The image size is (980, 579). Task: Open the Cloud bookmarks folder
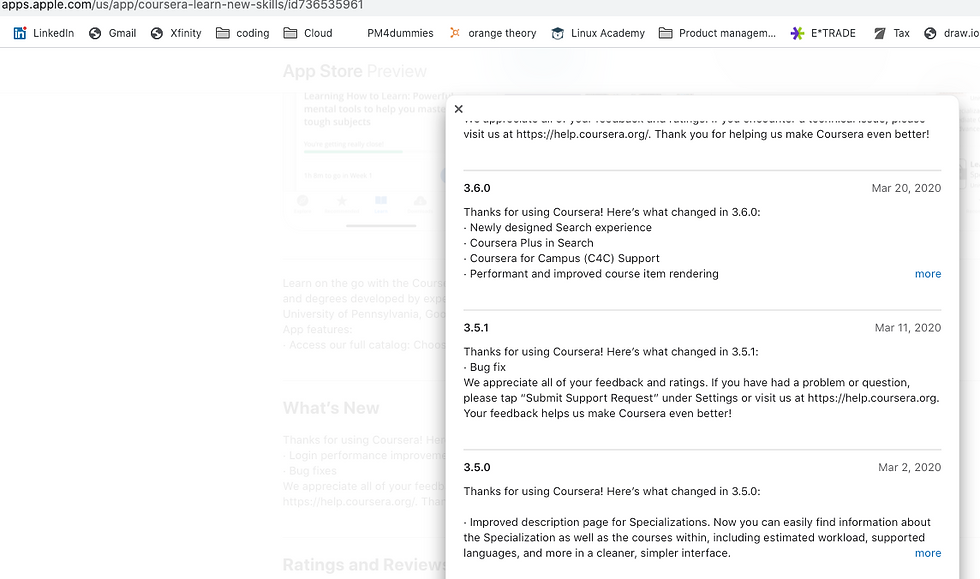pos(308,33)
